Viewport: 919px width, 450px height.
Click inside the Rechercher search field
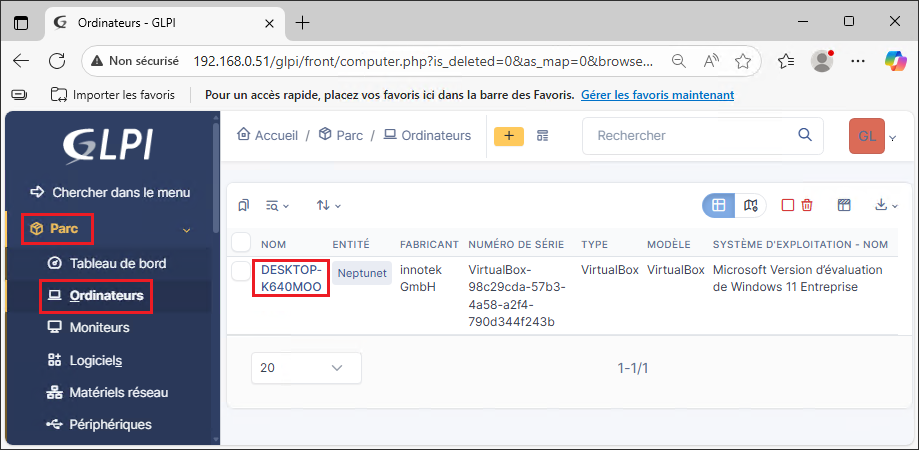pos(690,135)
